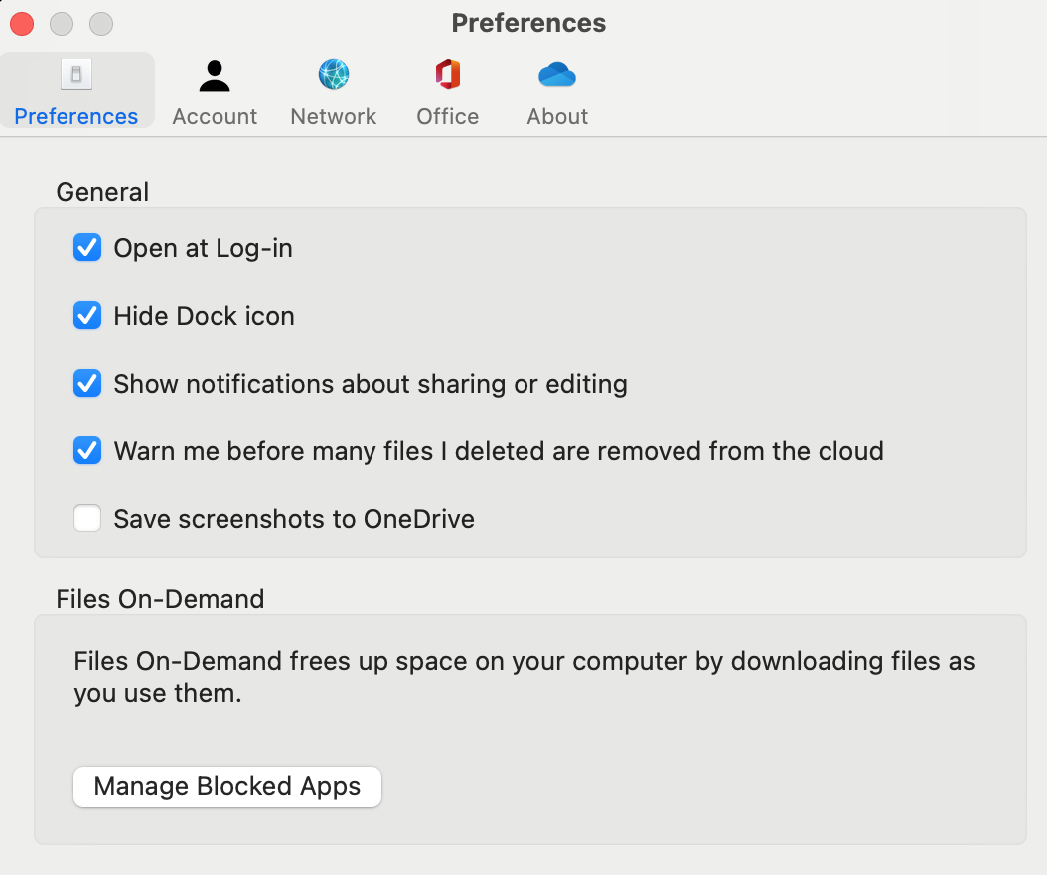The width and height of the screenshot is (1047, 875).
Task: Click the Preferences window title text
Action: tap(528, 23)
